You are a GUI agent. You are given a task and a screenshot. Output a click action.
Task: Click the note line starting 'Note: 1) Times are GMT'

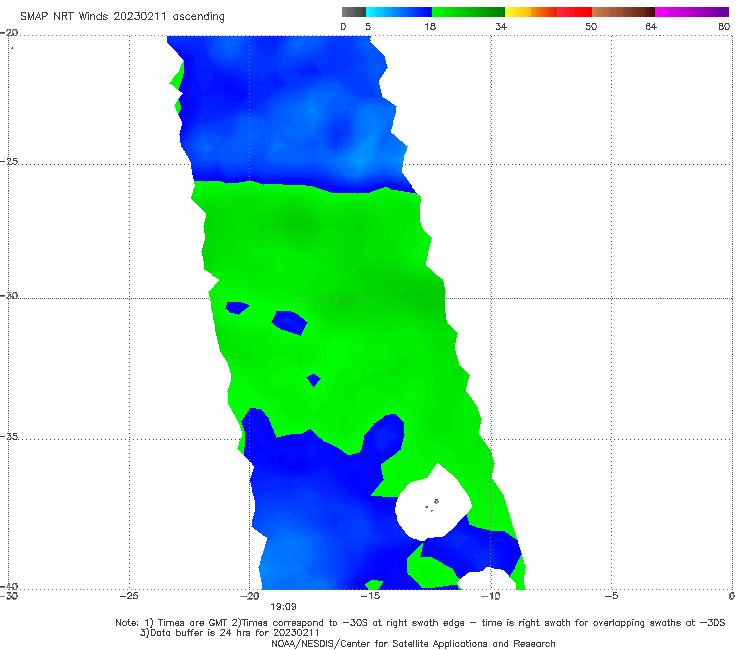420,623
